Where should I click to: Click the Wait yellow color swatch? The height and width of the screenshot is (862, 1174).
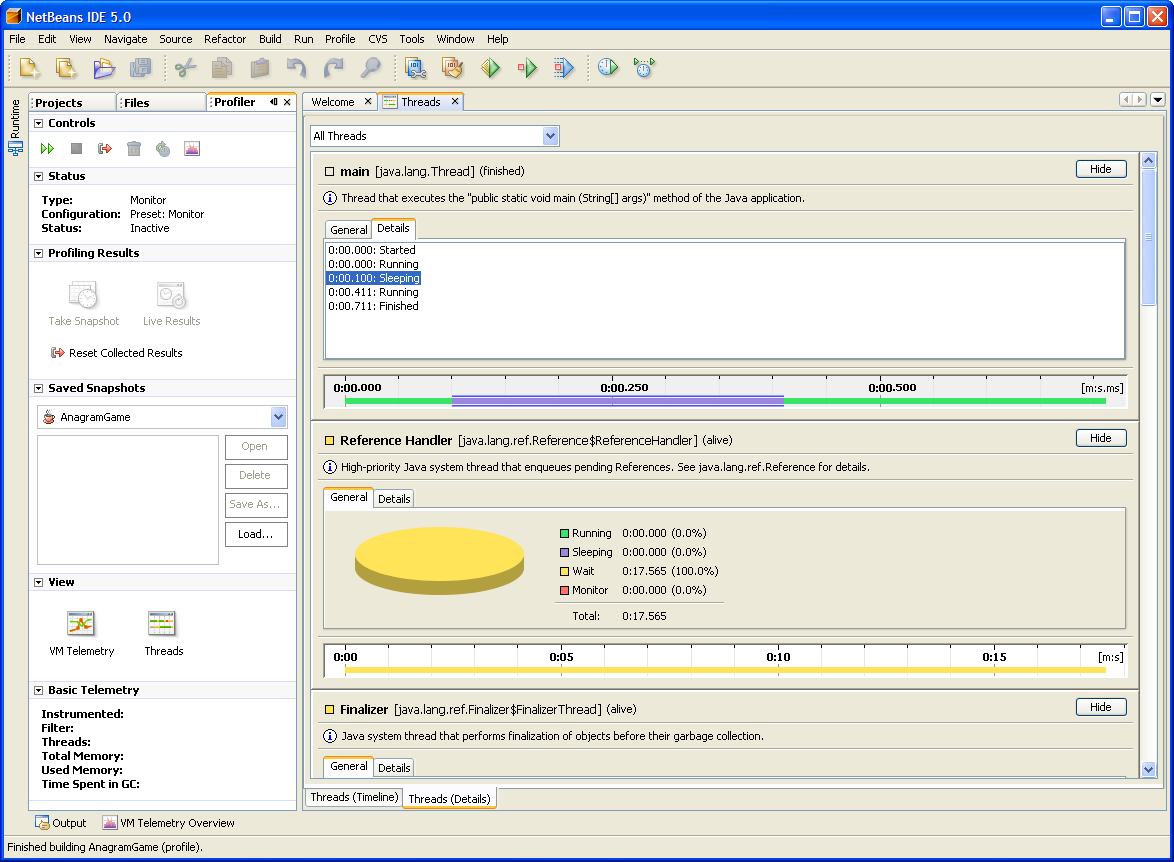pos(565,571)
